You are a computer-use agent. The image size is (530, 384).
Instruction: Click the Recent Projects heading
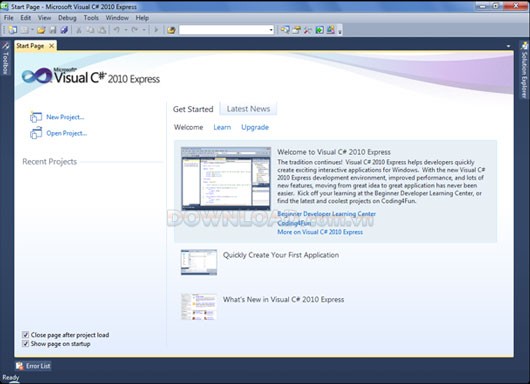(50, 162)
